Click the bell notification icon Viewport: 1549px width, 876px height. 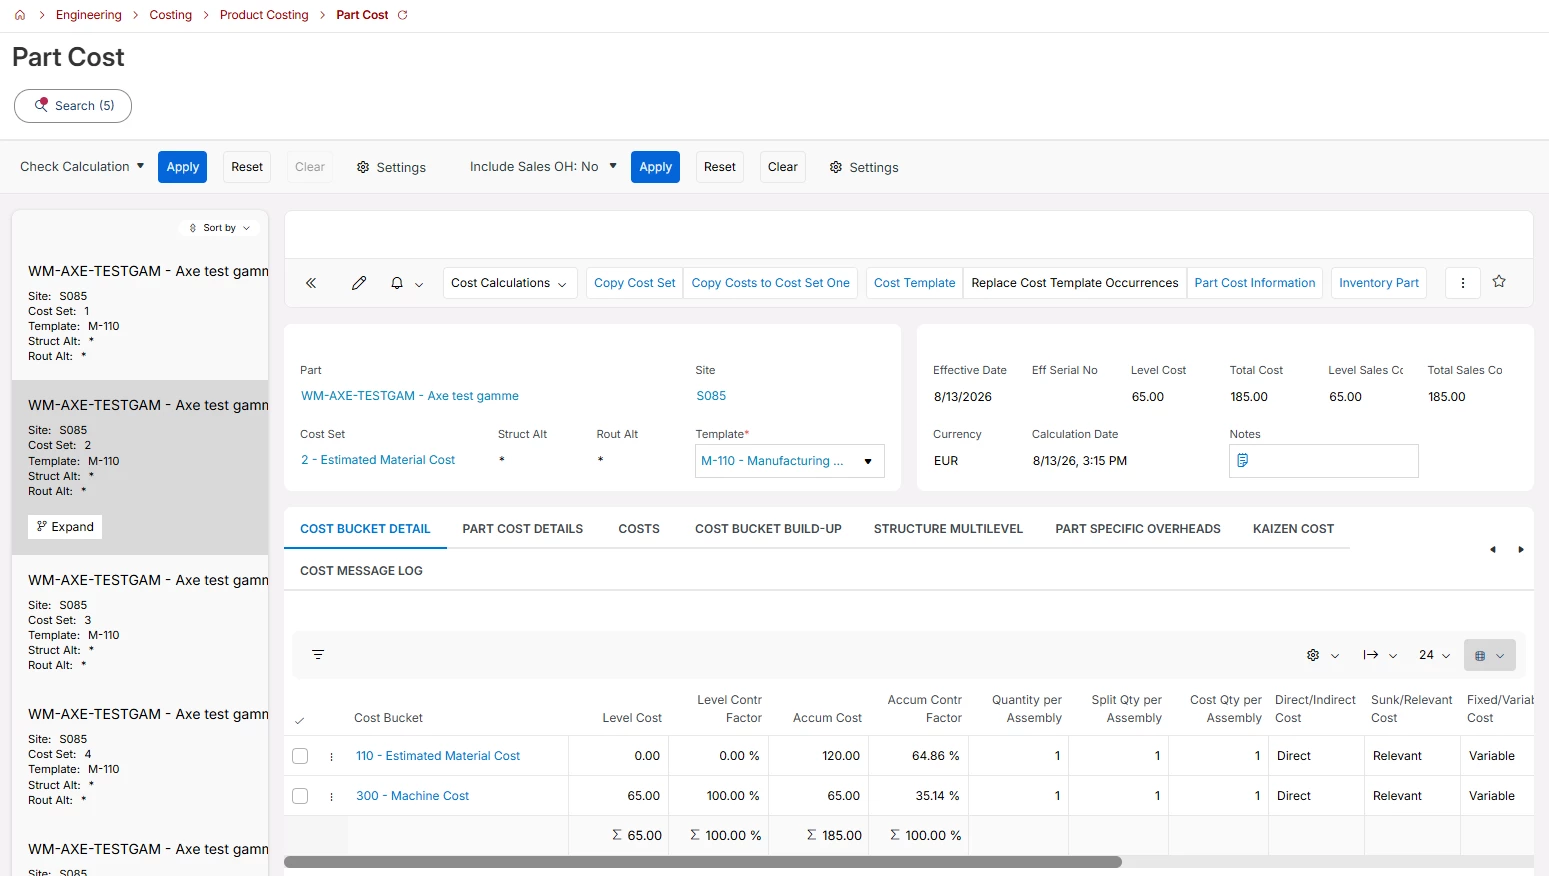[x=397, y=283]
